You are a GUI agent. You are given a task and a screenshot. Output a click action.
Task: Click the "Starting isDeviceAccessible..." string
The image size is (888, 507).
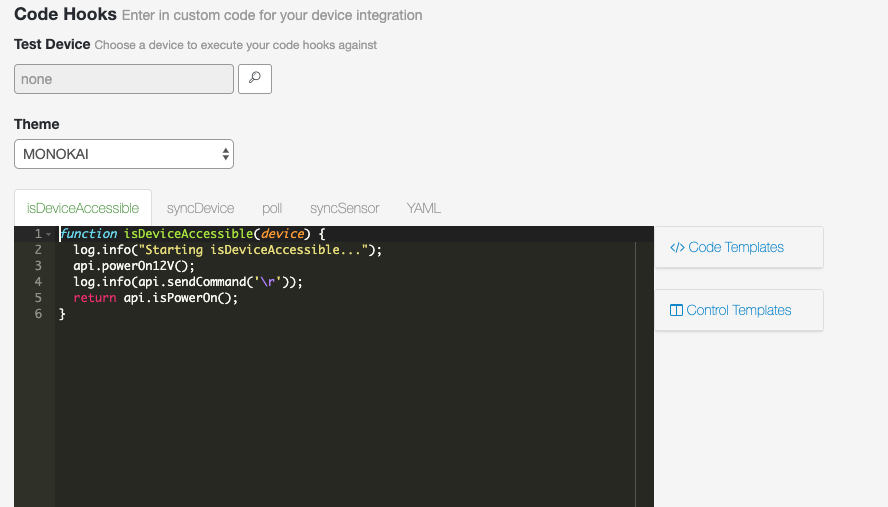pos(253,250)
